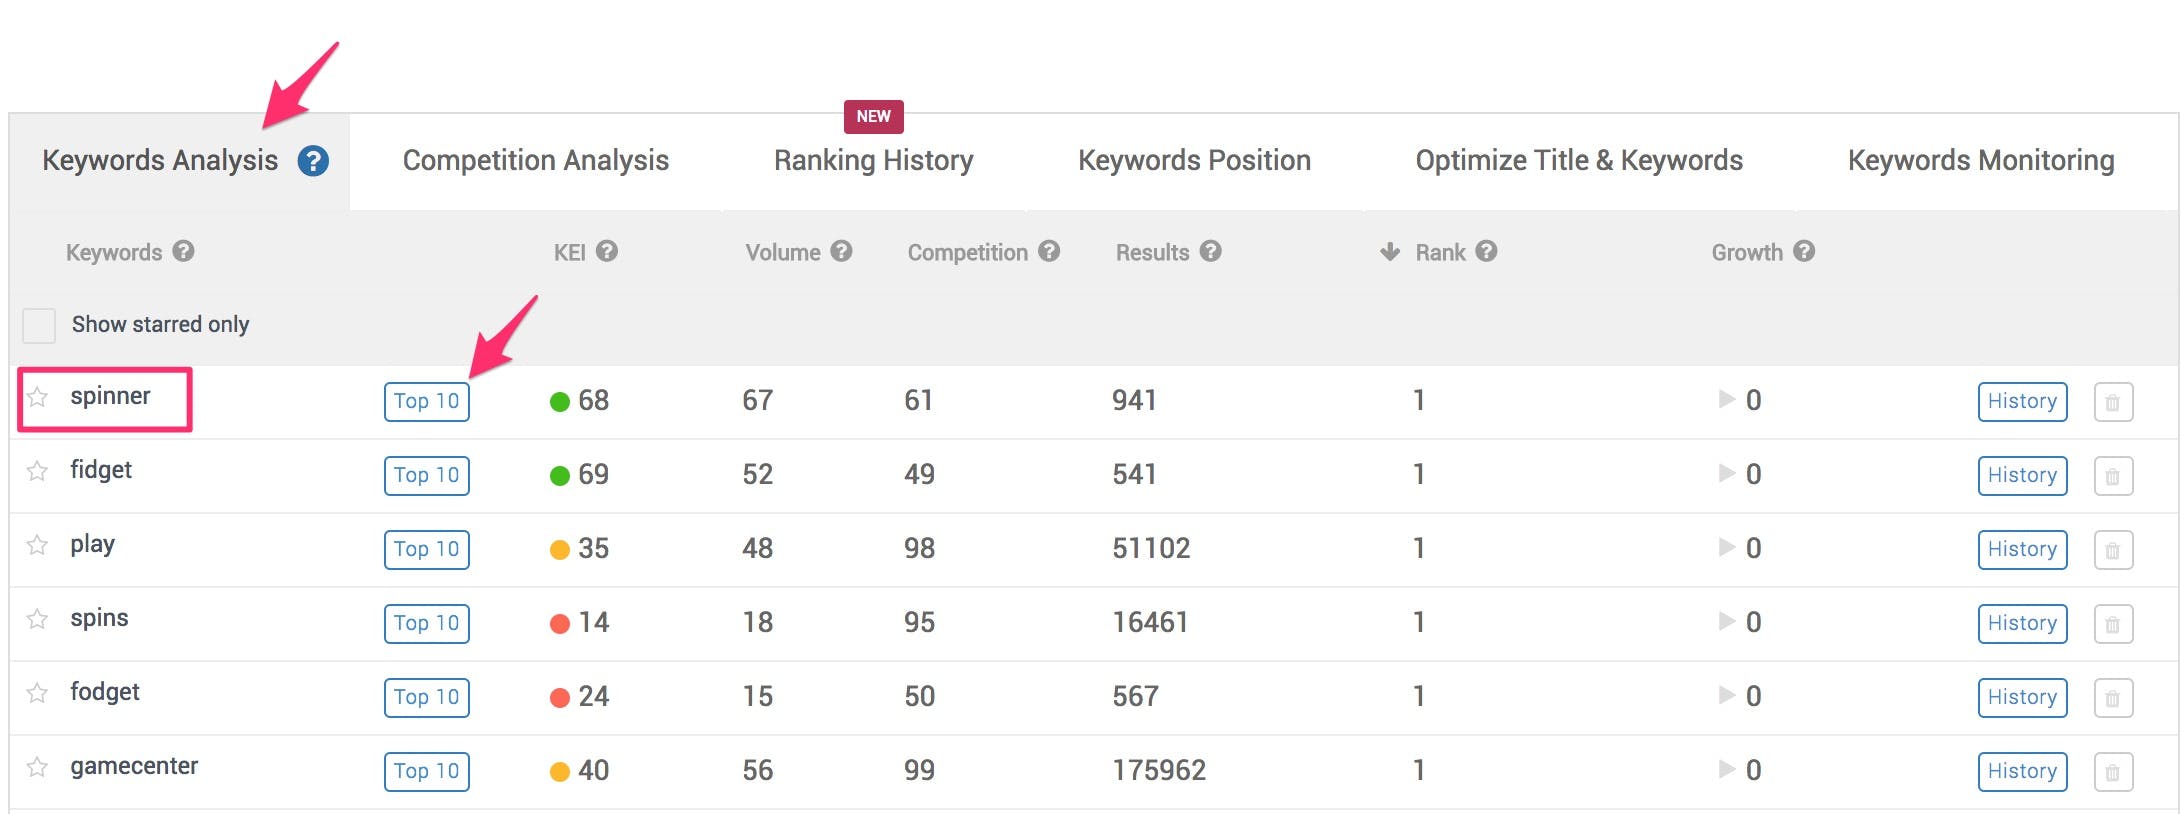
Task: Delete the spinner keyword with trash icon
Action: coord(2113,402)
